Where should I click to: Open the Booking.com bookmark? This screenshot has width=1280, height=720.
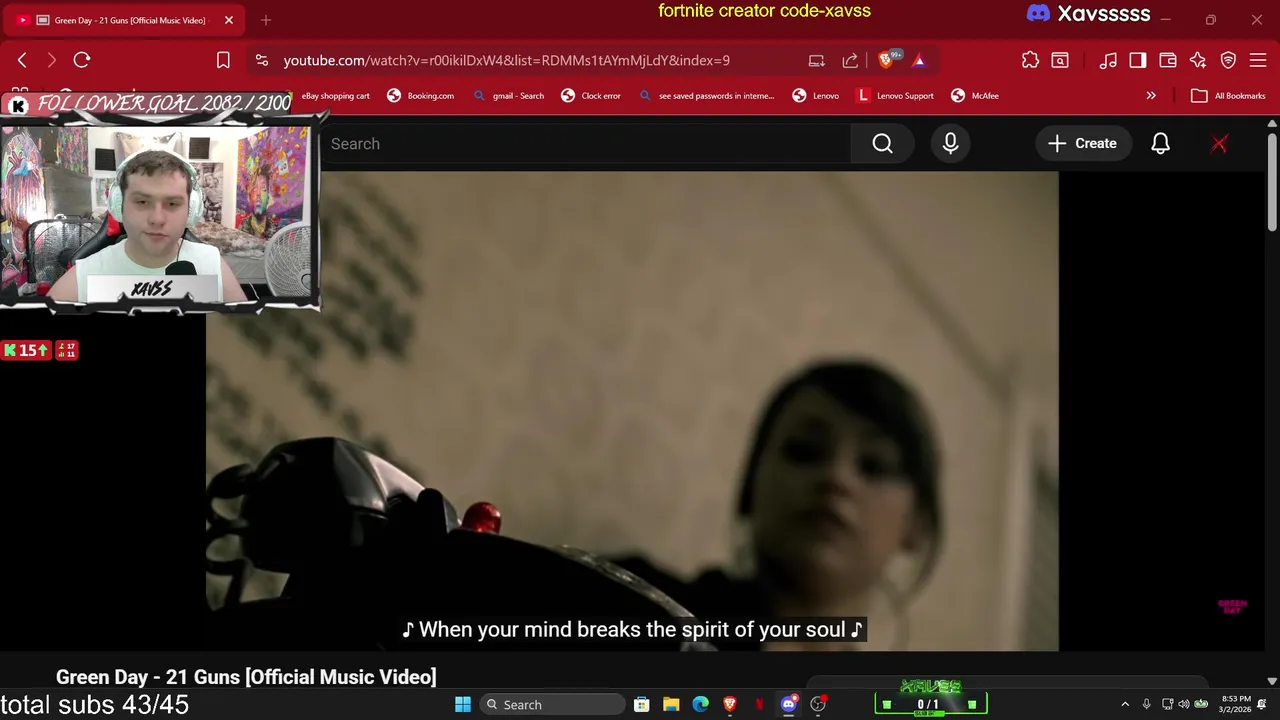pyautogui.click(x=421, y=96)
